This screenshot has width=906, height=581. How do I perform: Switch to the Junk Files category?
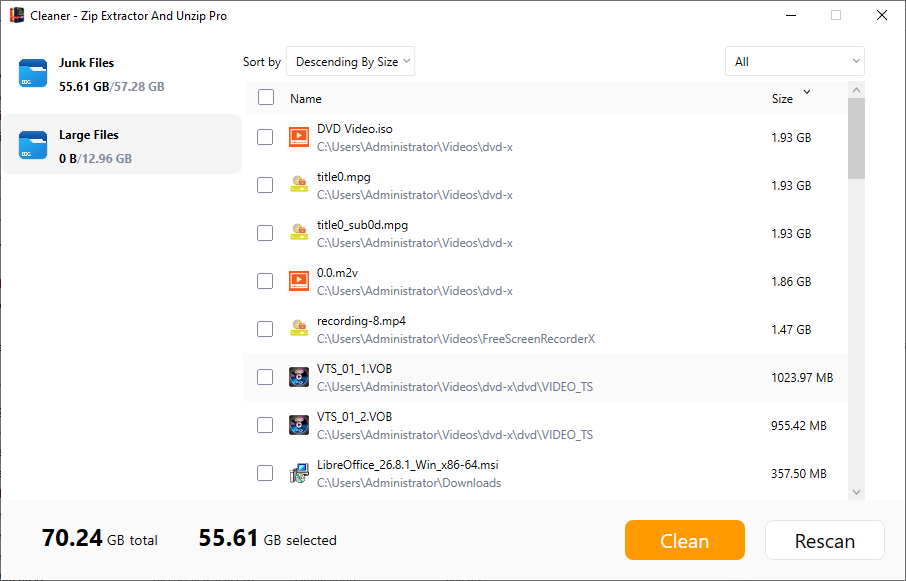(x=121, y=75)
